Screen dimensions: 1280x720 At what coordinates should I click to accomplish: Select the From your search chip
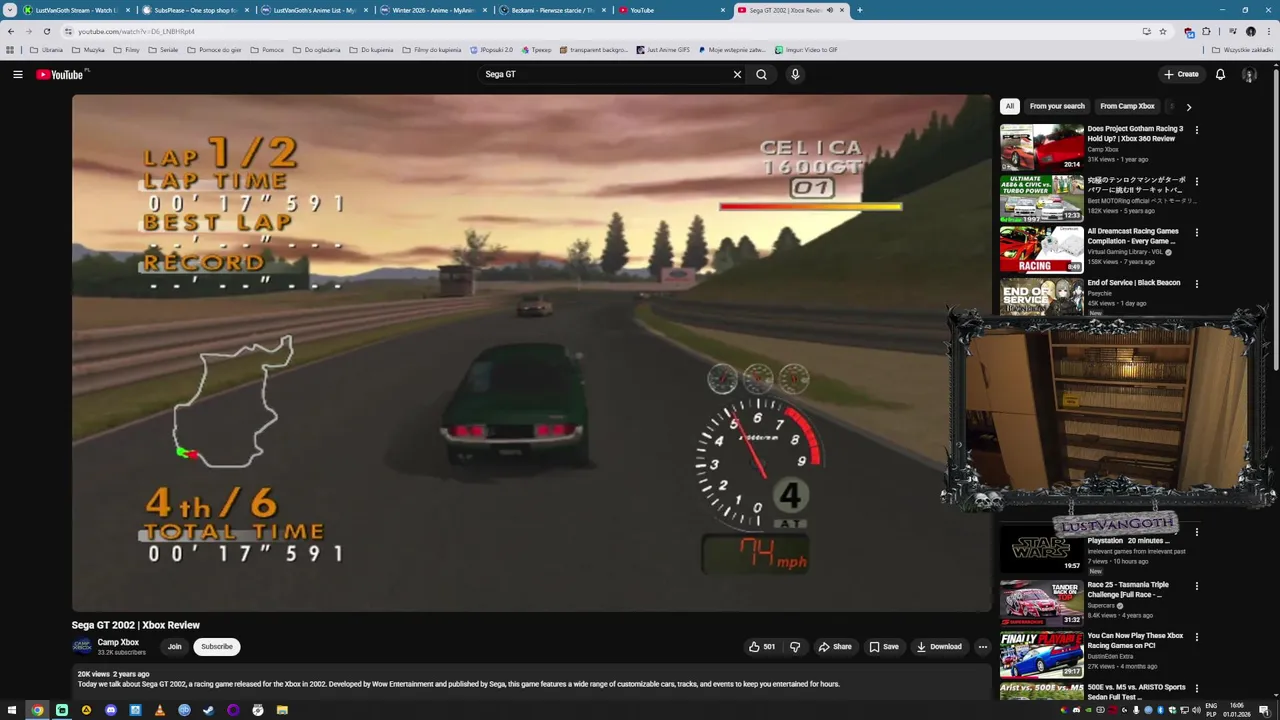[1057, 106]
